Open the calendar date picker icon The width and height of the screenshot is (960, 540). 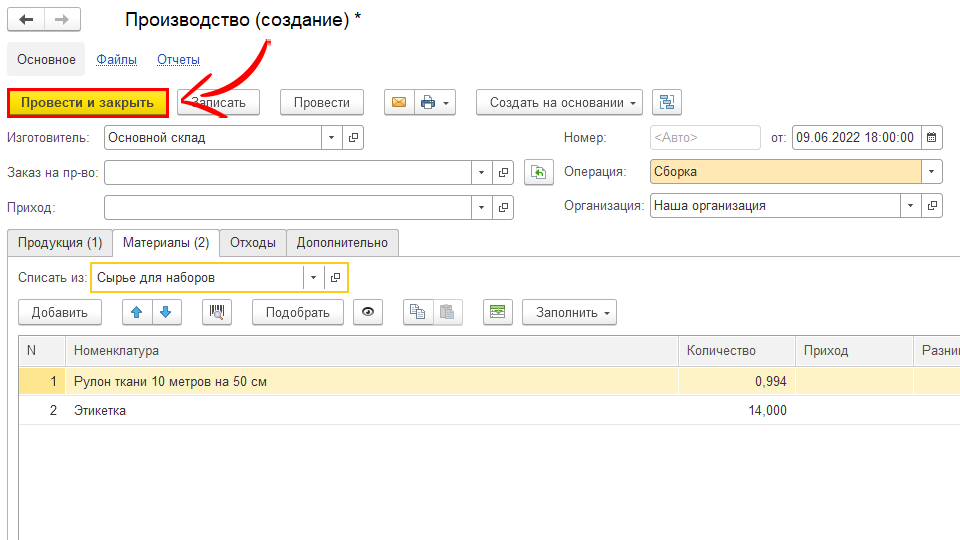coord(932,137)
